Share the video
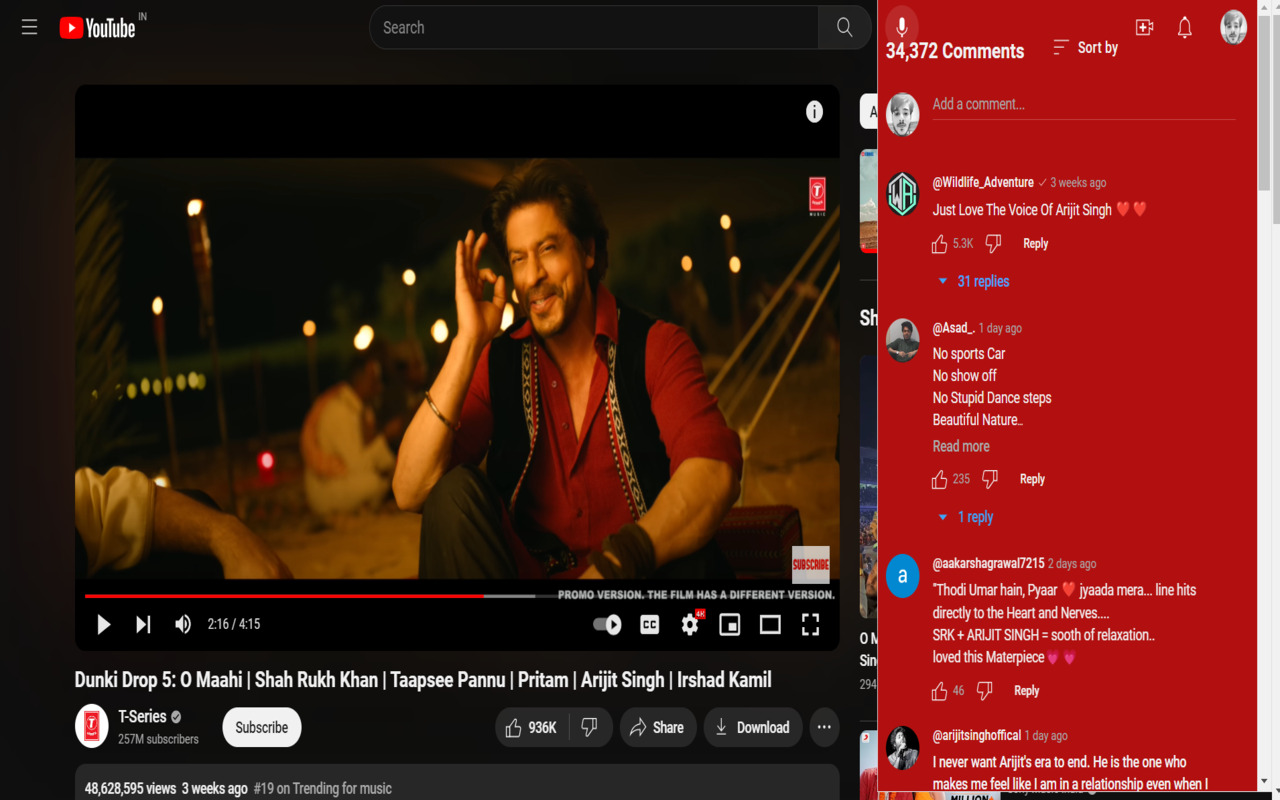The image size is (1280, 800). [657, 727]
